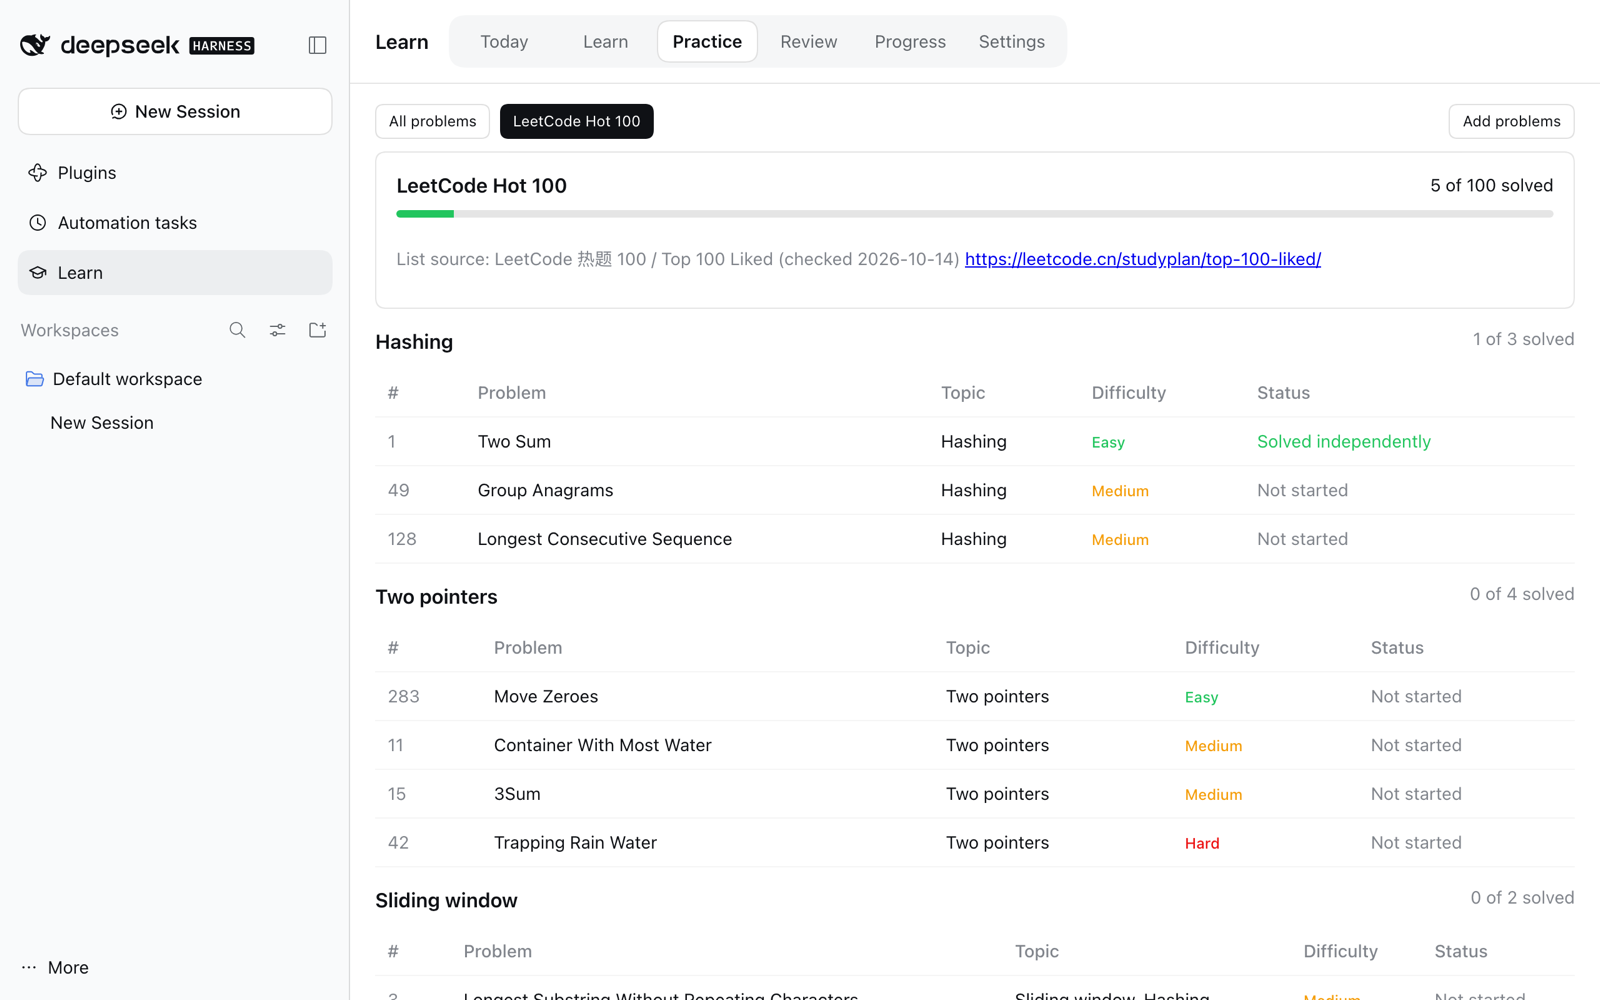Collapse the sidebar panel icon
Viewport: 1600px width, 1000px height.
(318, 45)
